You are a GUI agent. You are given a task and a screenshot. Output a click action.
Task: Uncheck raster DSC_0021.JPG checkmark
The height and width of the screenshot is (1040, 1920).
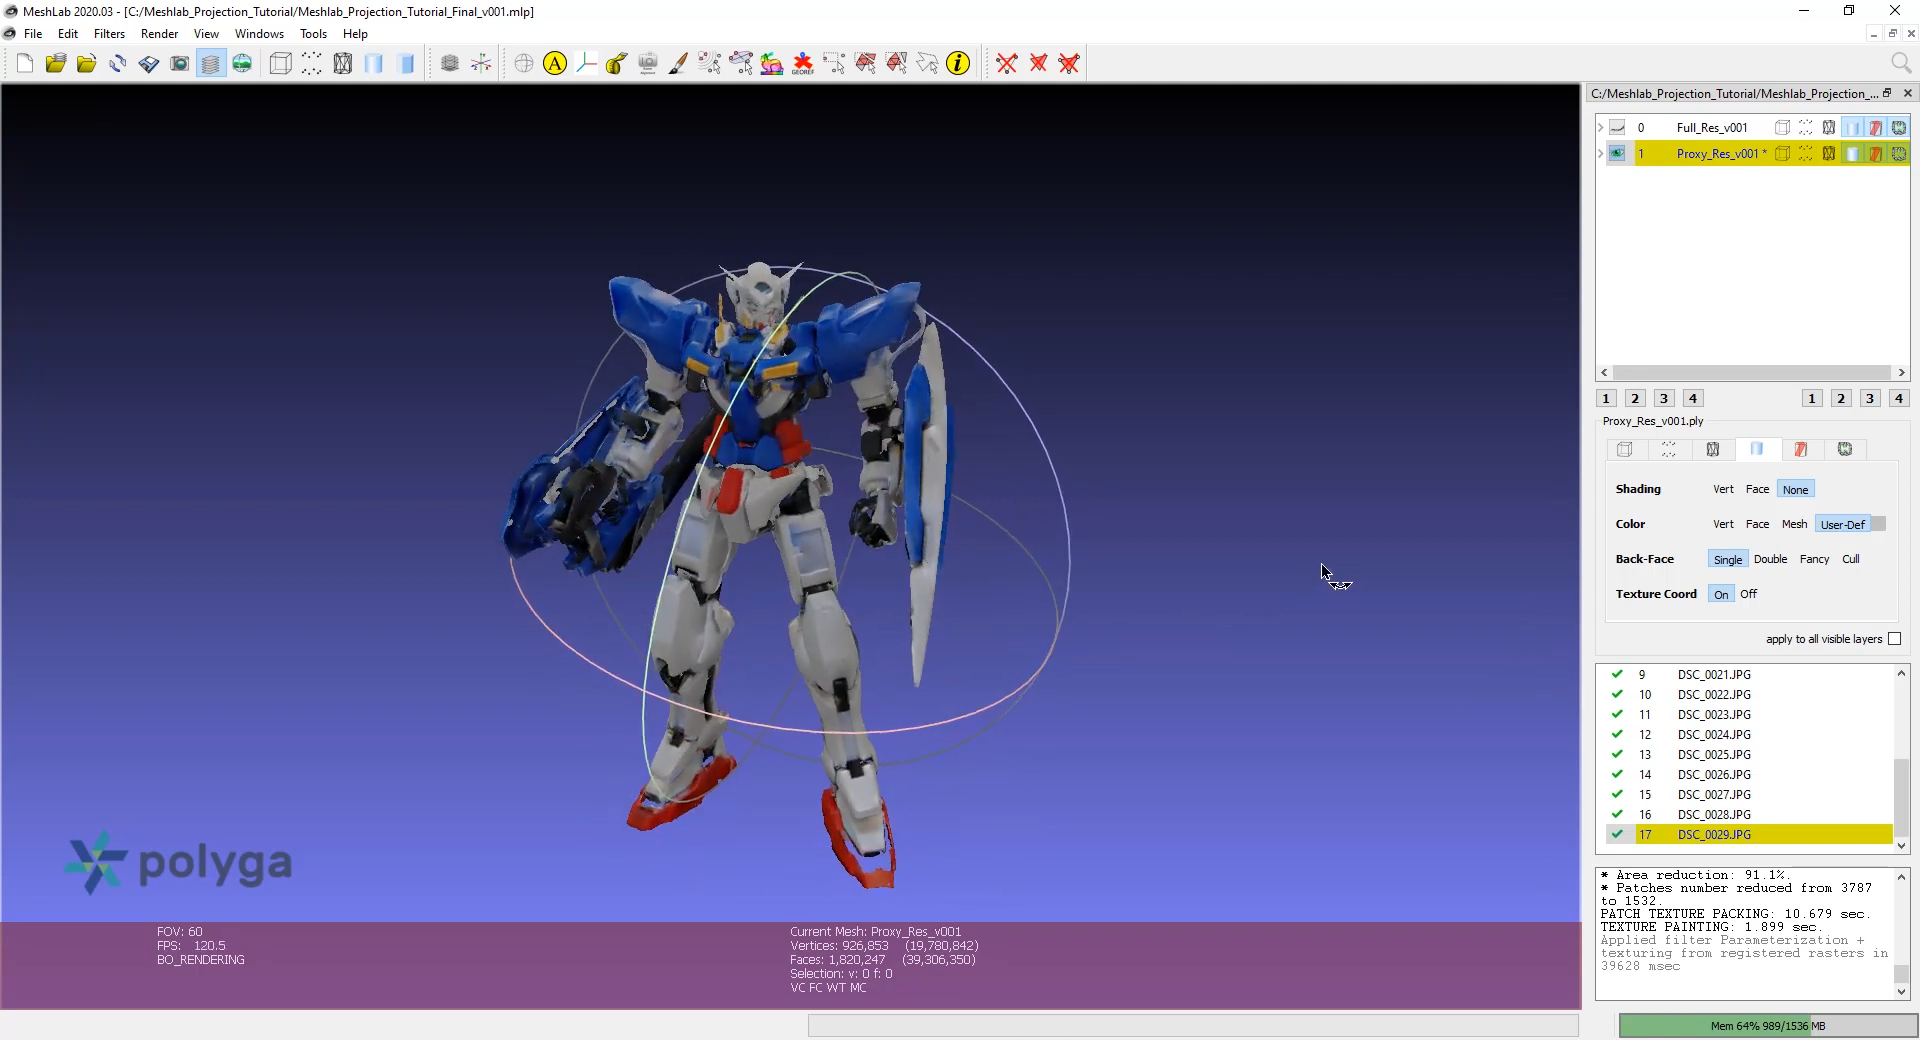1617,675
